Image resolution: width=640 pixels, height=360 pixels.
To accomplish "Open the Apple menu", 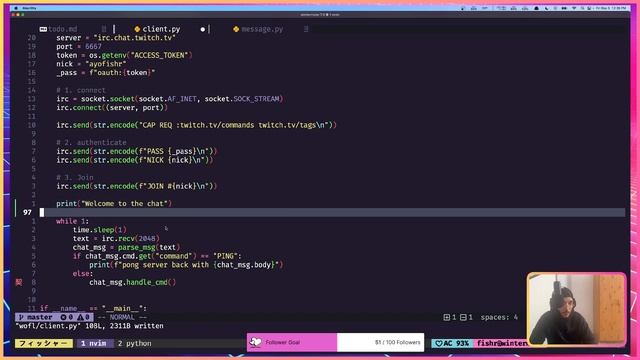I will click(x=16, y=8).
